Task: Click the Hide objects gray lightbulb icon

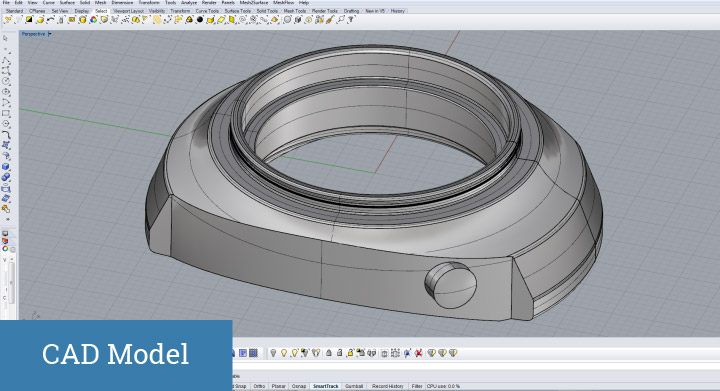Action: click(x=273, y=353)
